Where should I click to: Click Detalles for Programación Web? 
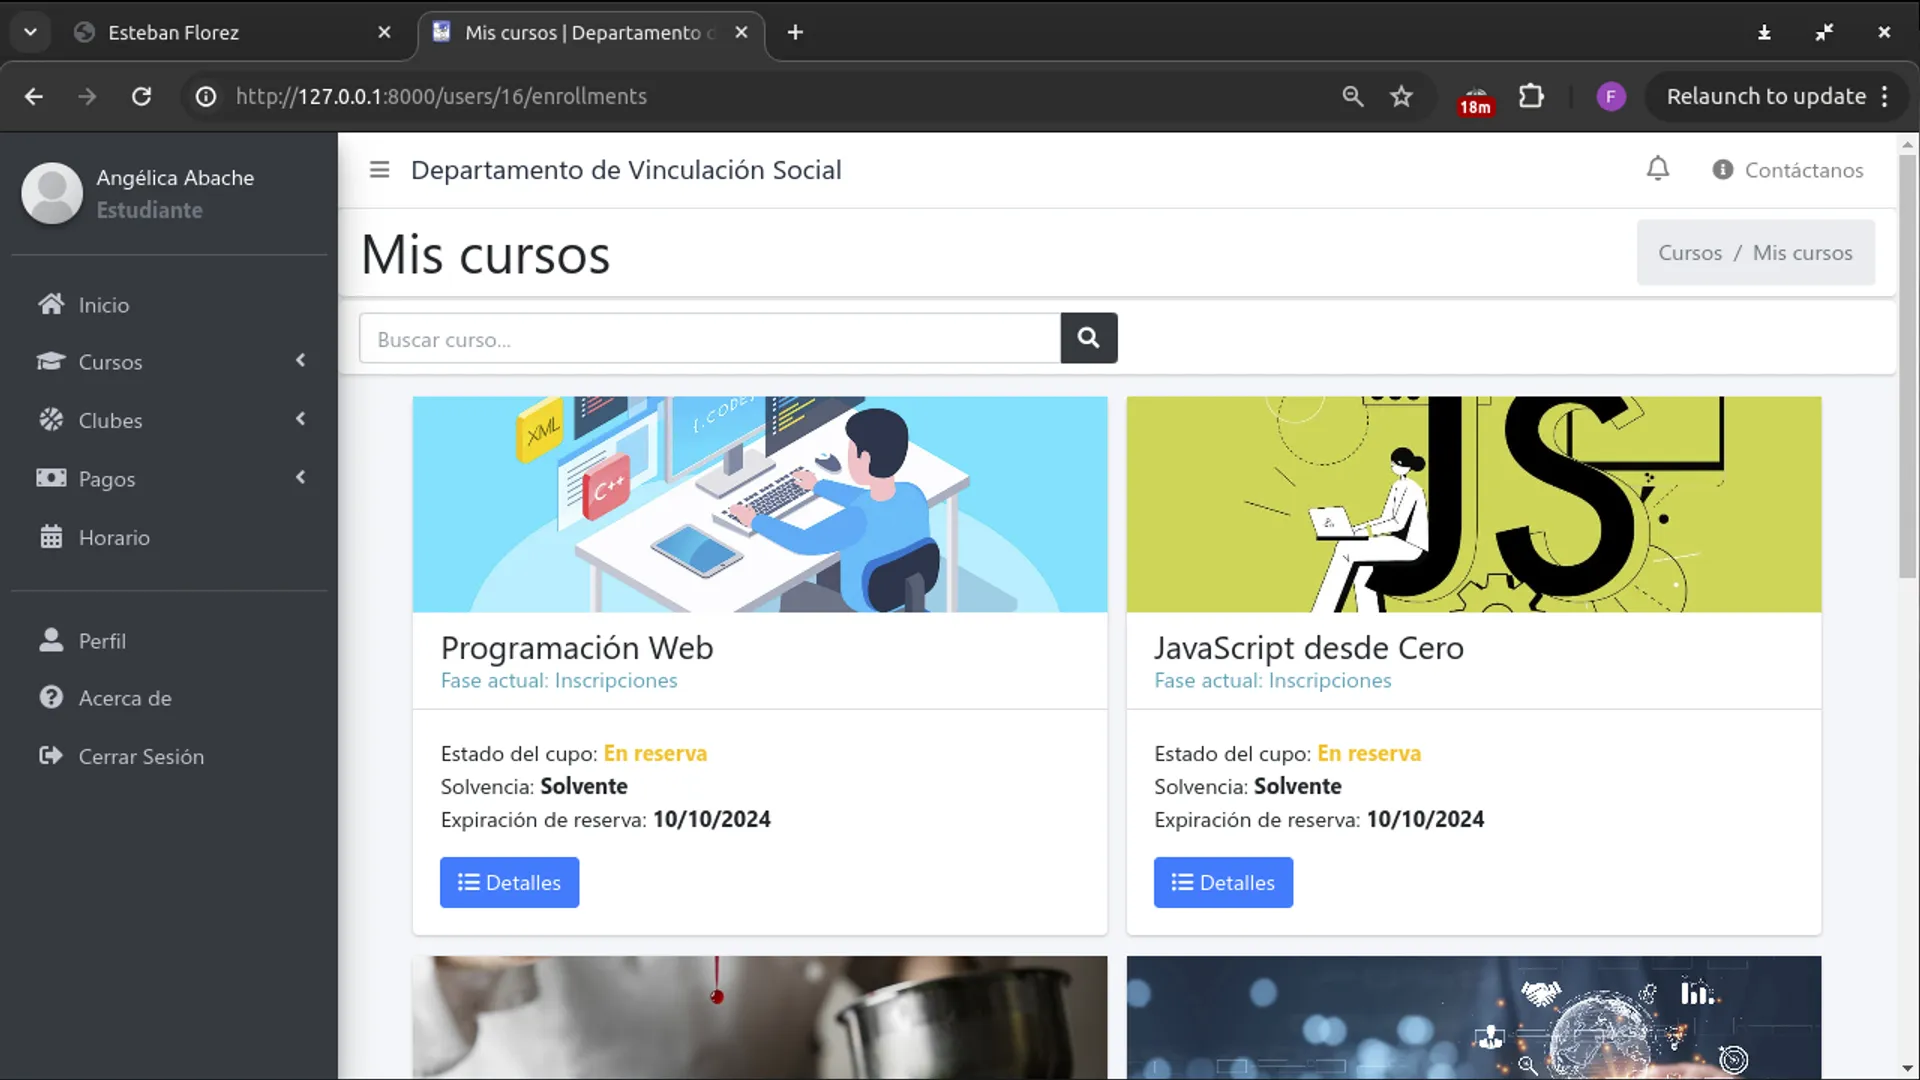[x=509, y=882]
